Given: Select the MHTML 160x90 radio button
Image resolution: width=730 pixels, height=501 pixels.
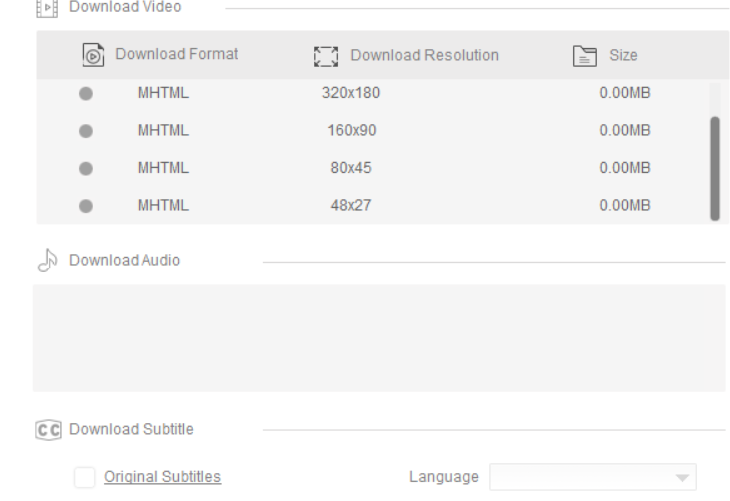Looking at the screenshot, I should pyautogui.click(x=86, y=131).
